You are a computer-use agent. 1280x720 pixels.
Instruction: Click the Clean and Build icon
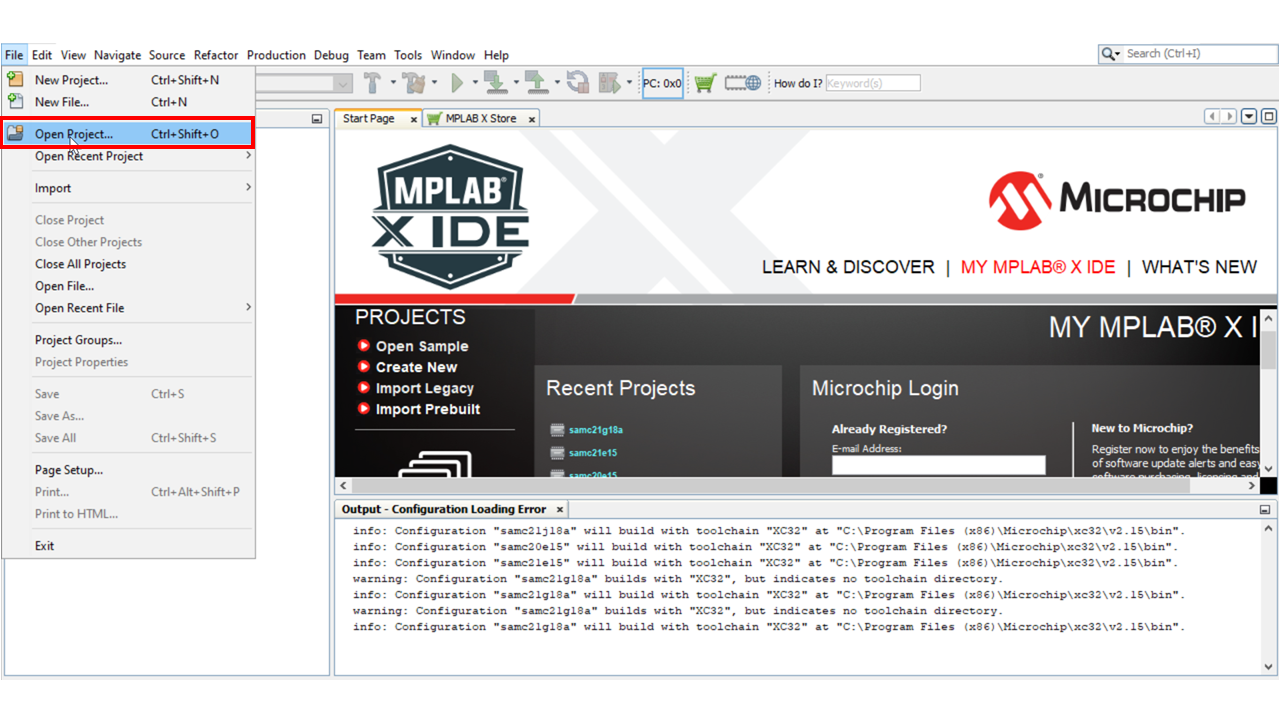[x=414, y=83]
